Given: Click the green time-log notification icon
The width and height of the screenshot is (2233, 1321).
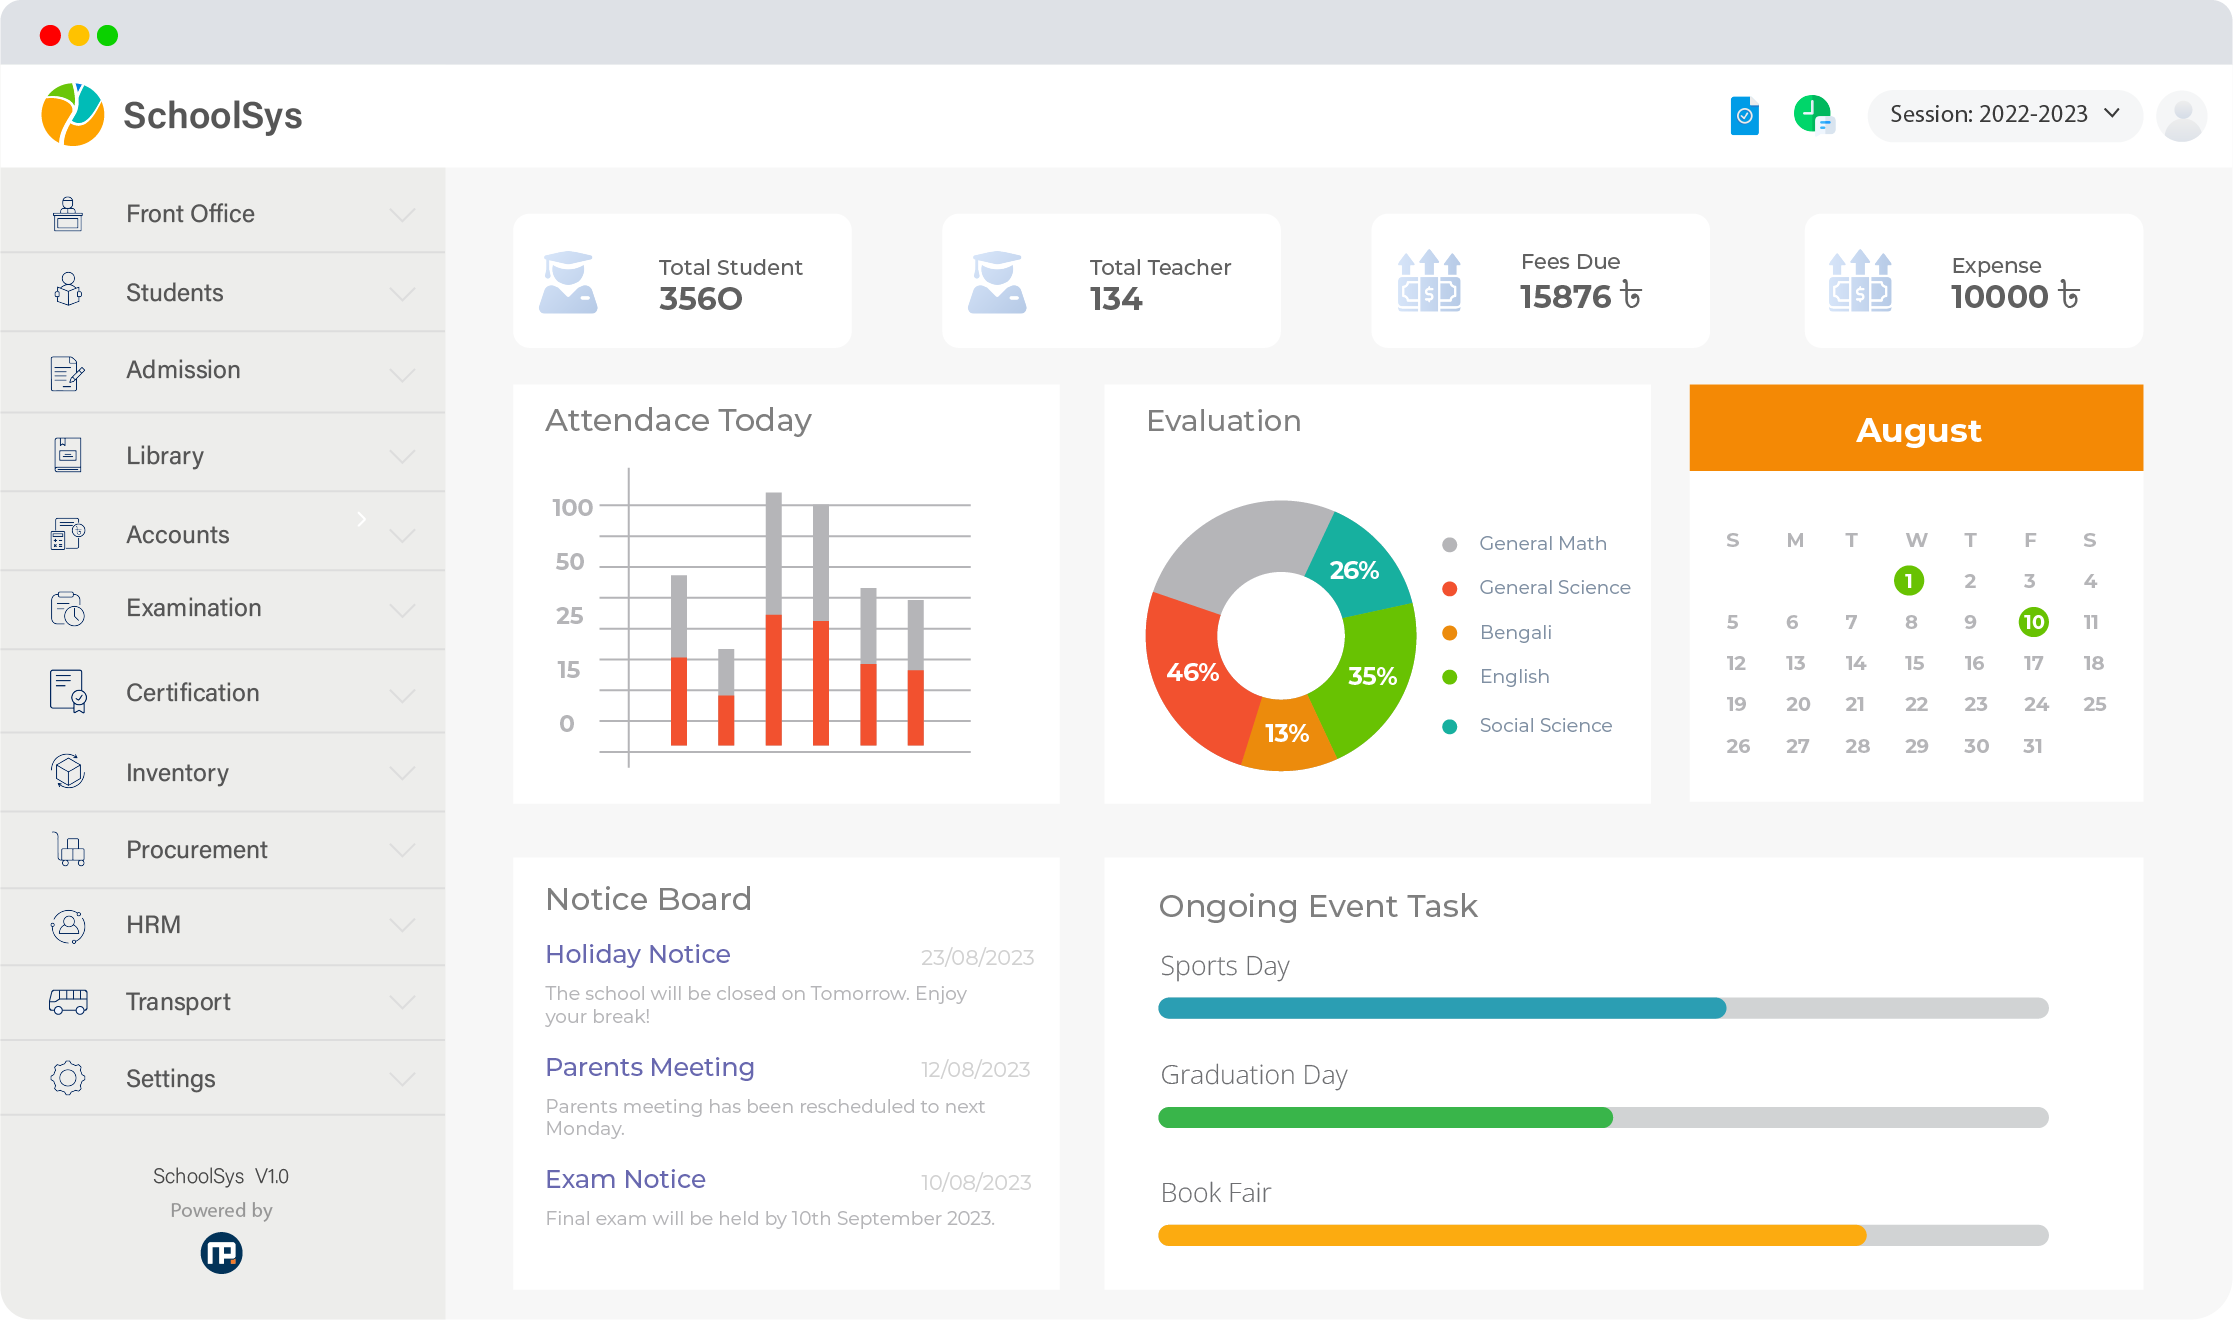Looking at the screenshot, I should point(1812,114).
